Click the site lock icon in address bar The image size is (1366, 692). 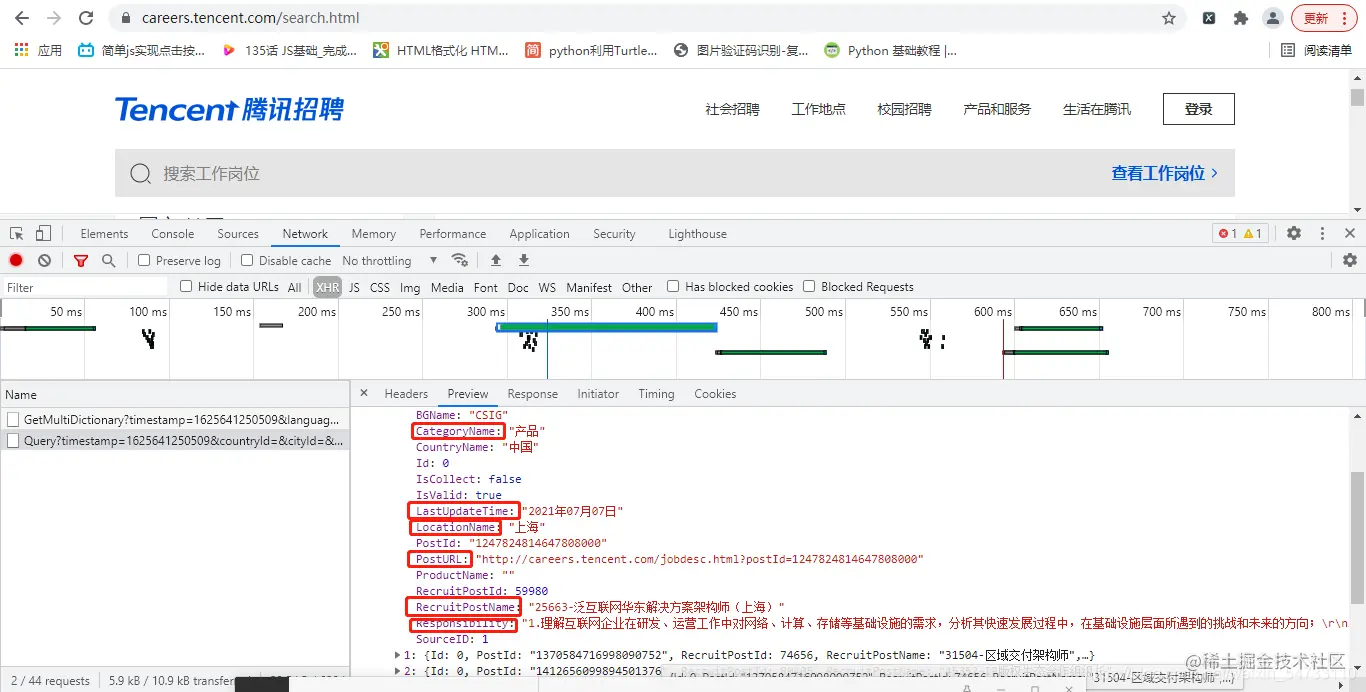(125, 18)
